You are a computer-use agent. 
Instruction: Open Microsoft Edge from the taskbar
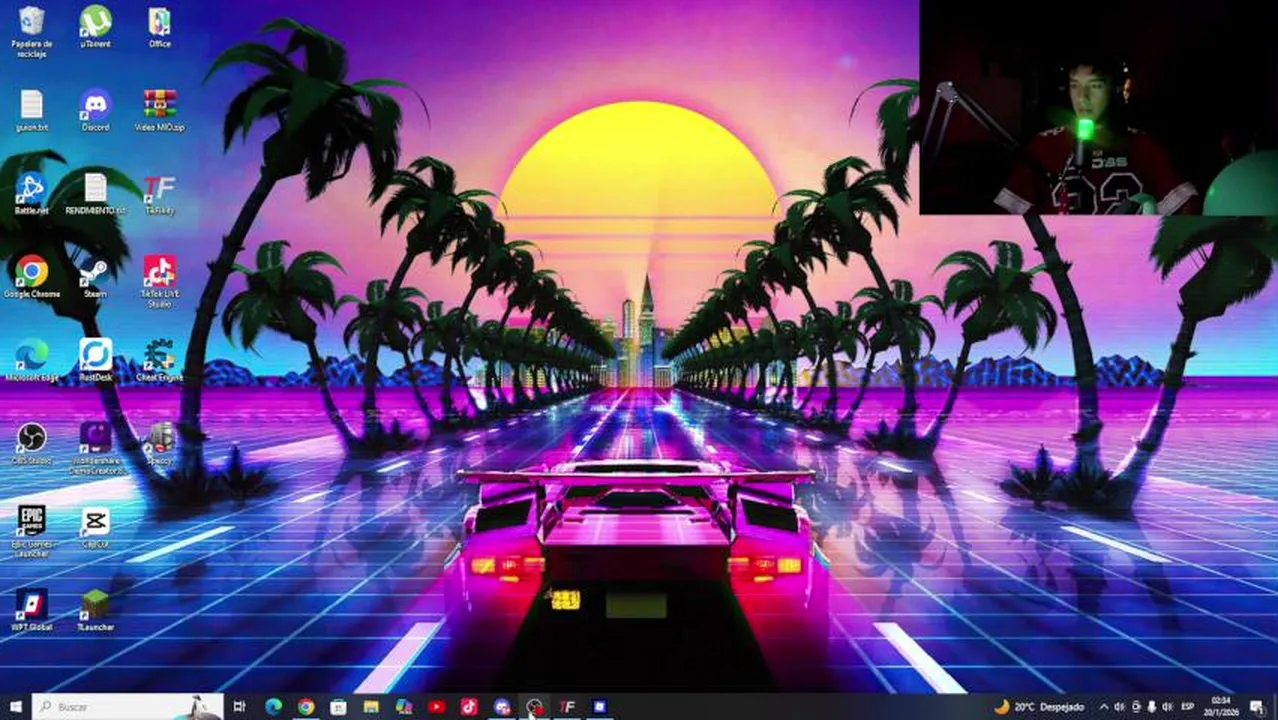click(273, 707)
